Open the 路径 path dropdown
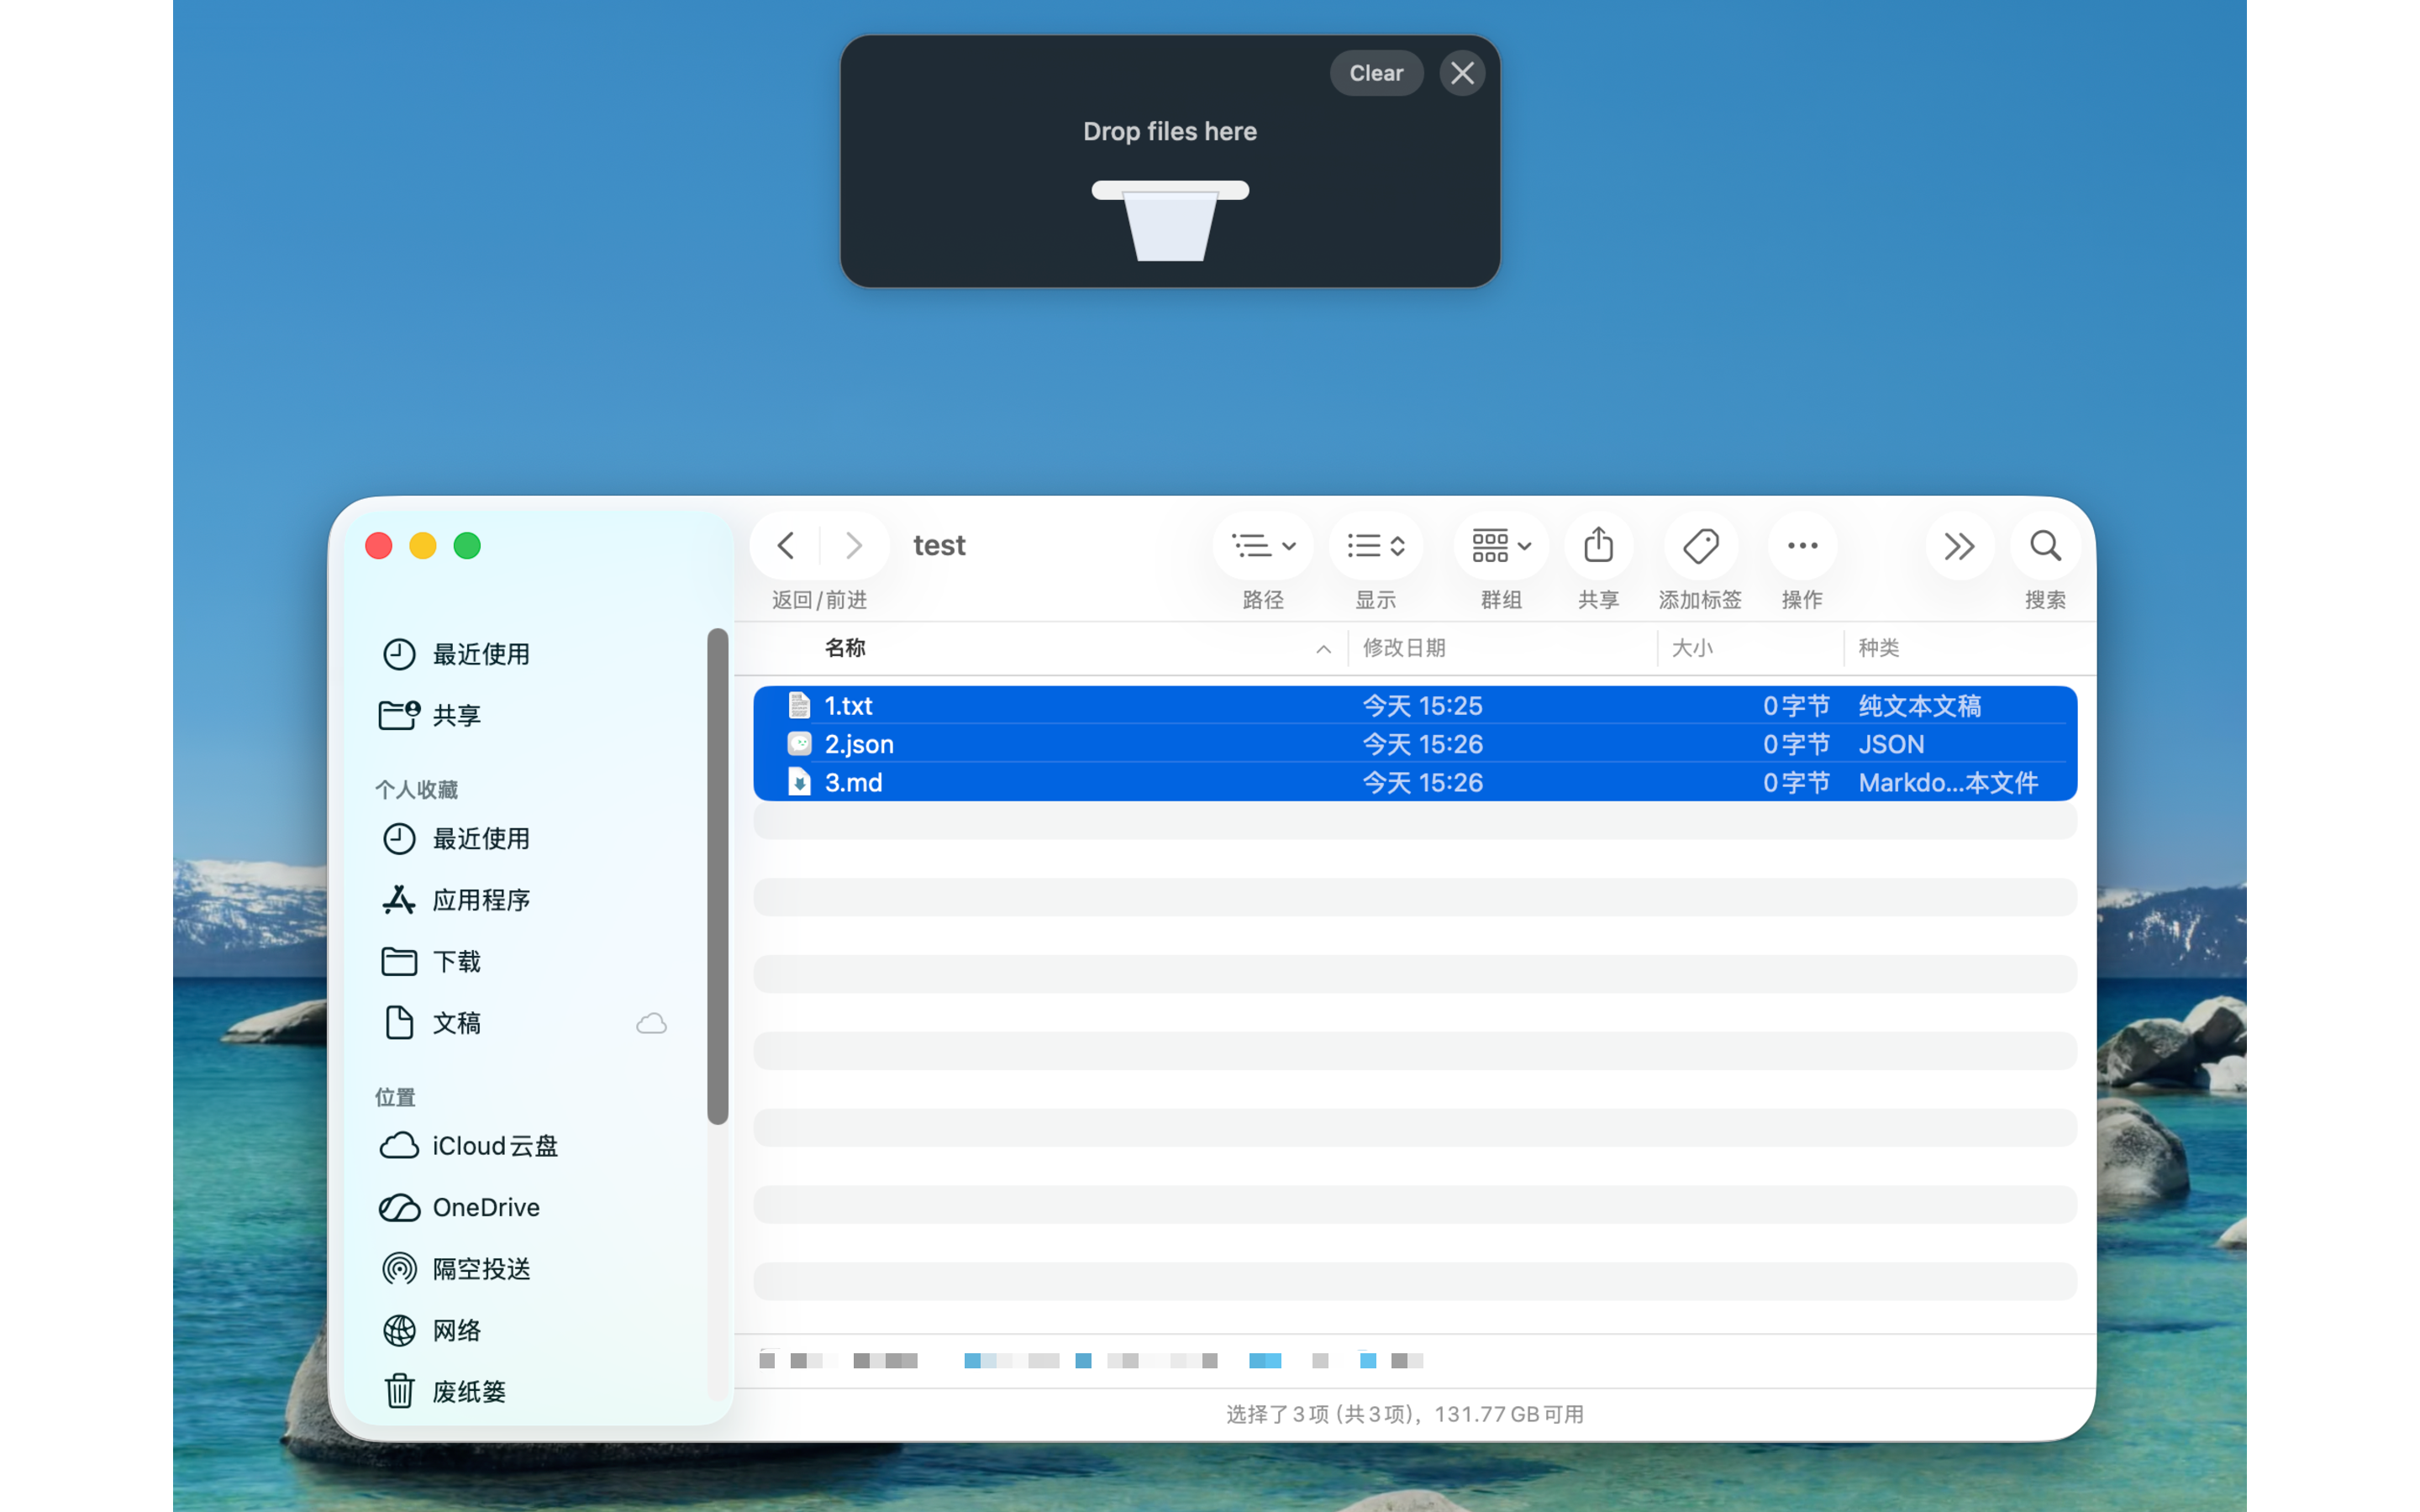The width and height of the screenshot is (2420, 1512). point(1263,546)
